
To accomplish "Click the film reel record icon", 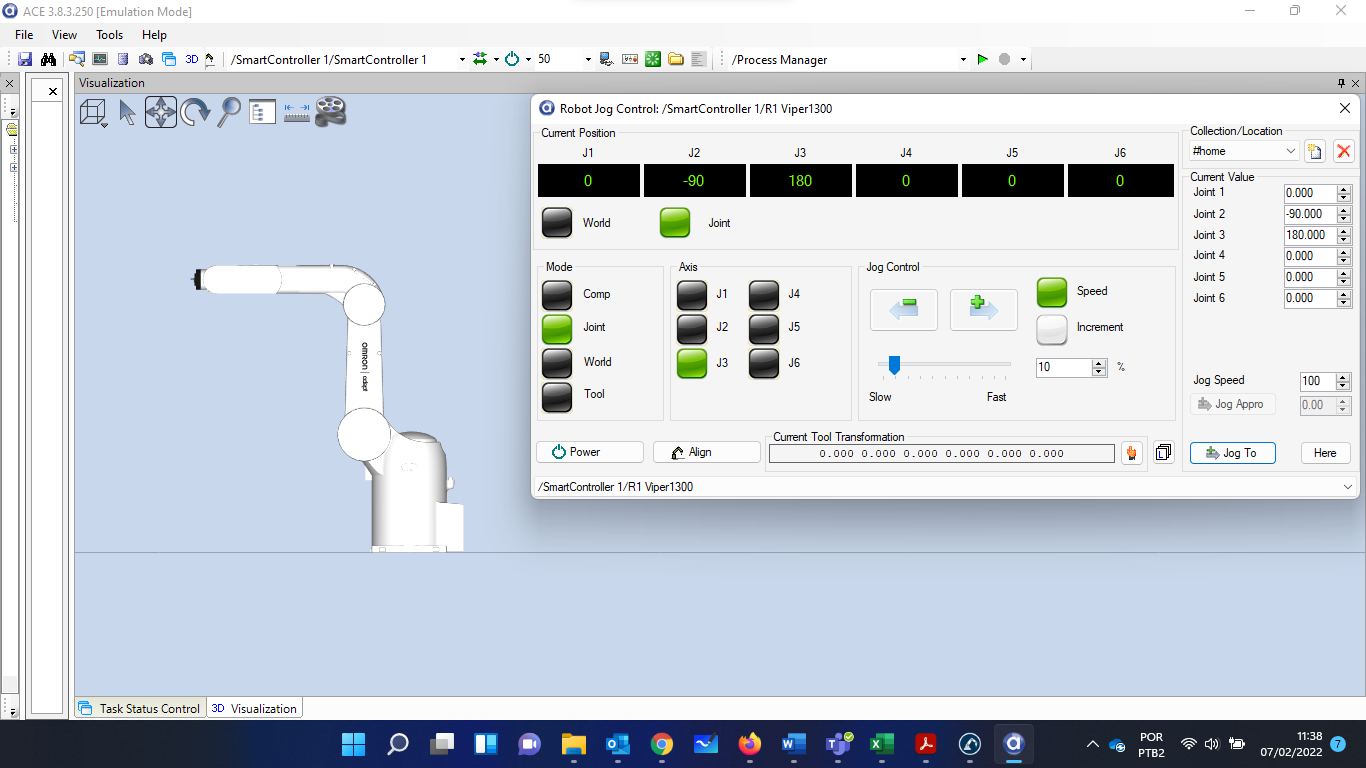I will pos(330,111).
